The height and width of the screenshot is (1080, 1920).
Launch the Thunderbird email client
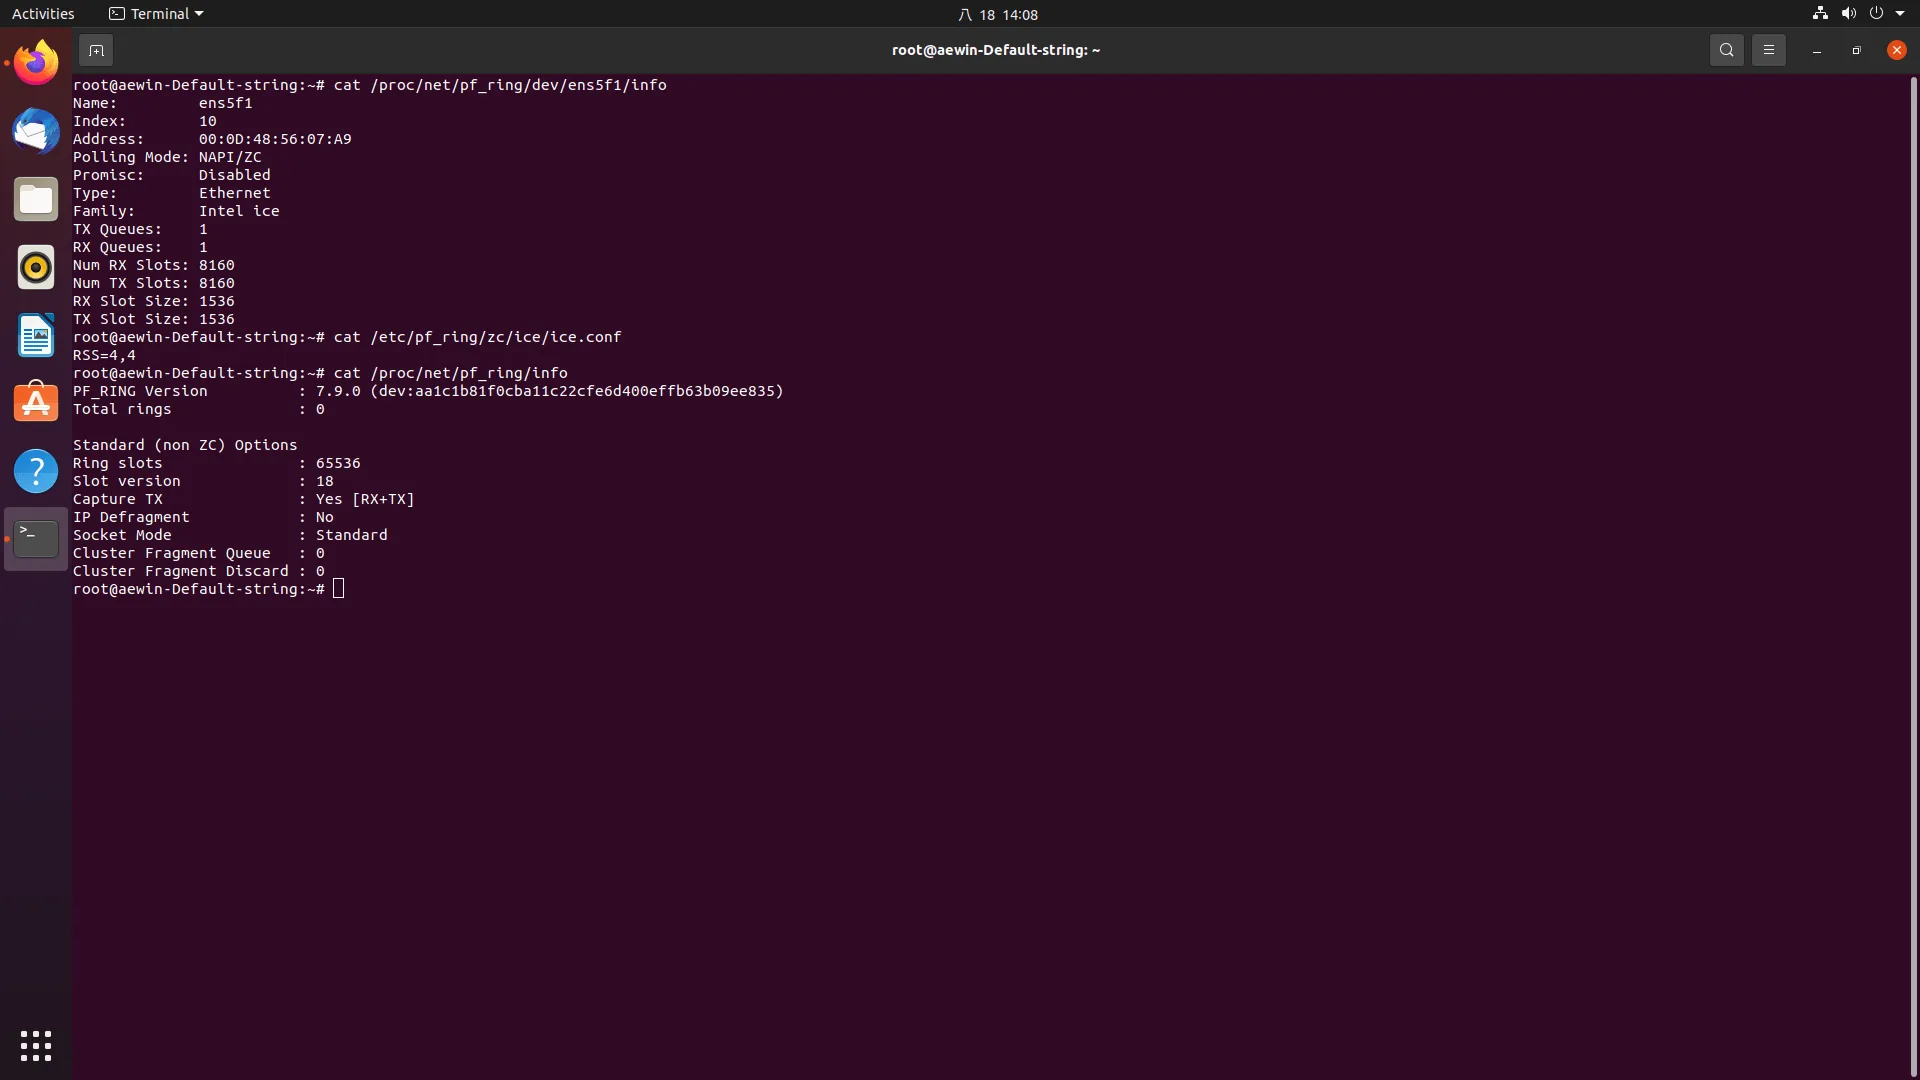point(35,130)
